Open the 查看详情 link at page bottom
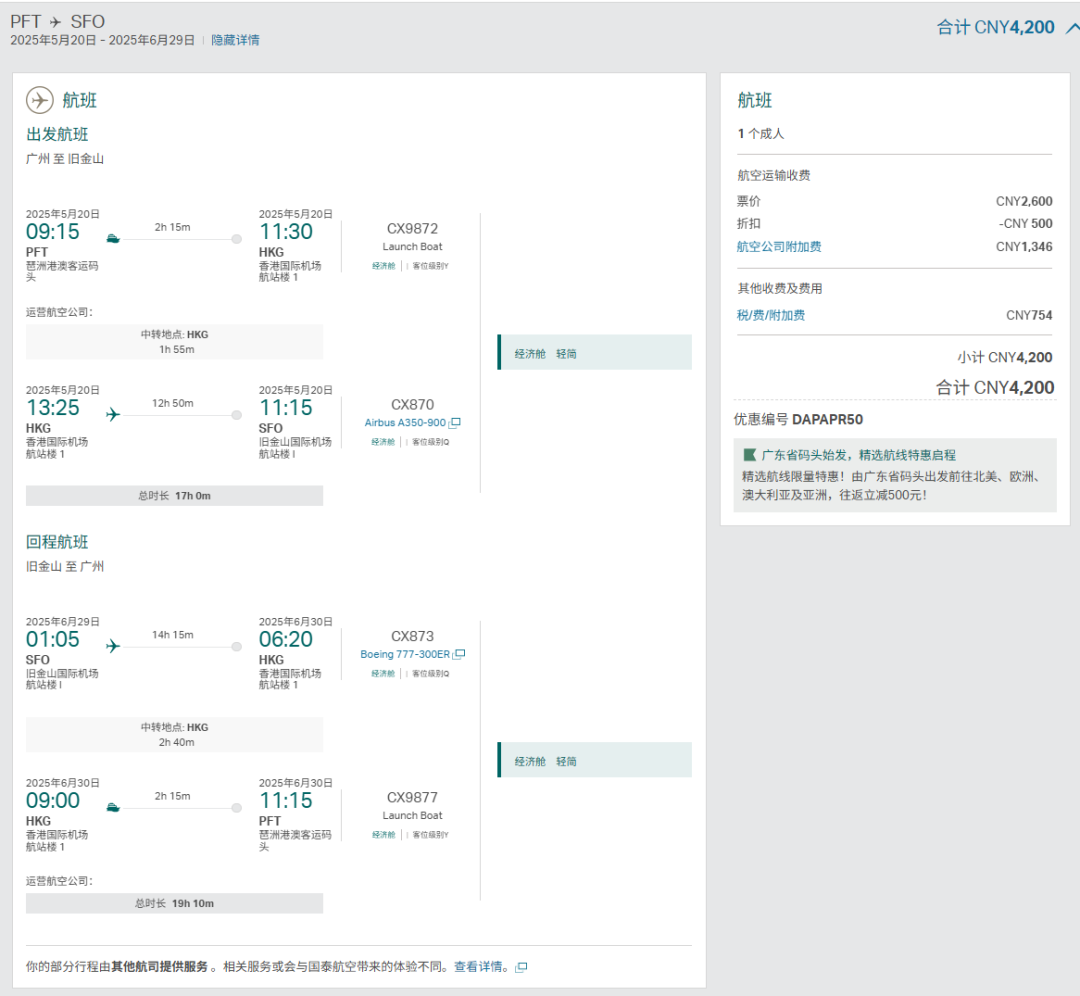 click(x=481, y=967)
